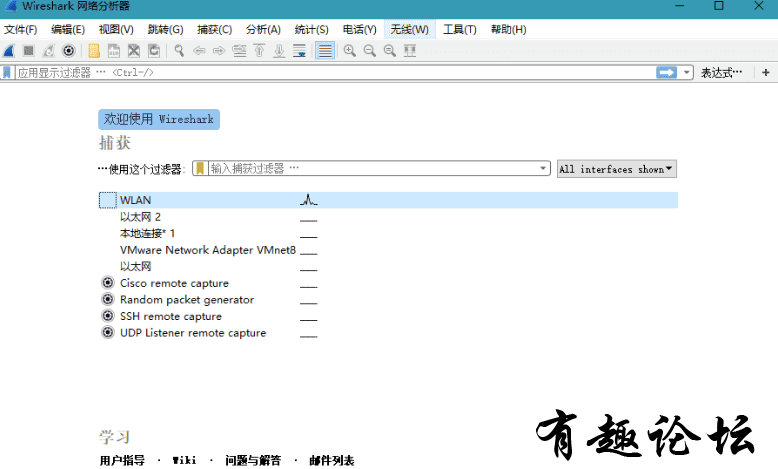Open settings gear for UDP Listener capture
The height and width of the screenshot is (469, 778).
108,333
